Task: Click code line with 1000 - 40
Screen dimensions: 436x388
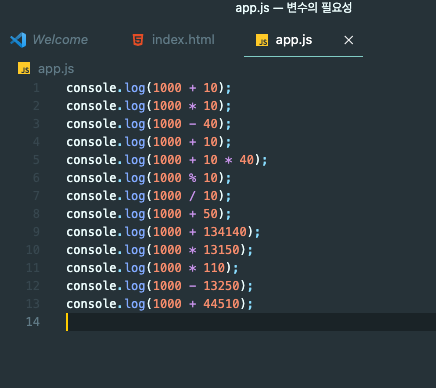Action: (148, 124)
